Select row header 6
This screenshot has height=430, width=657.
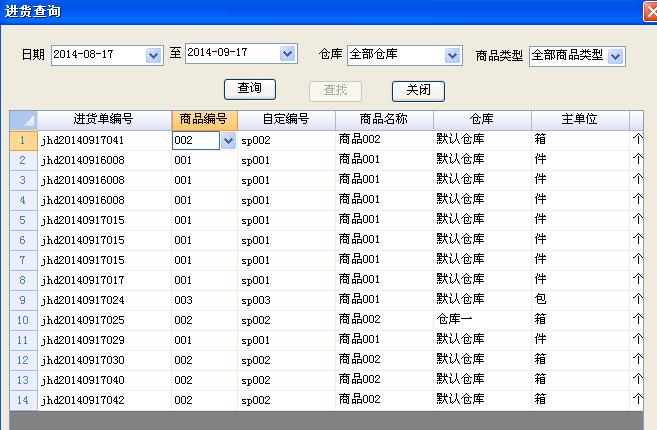pos(23,240)
